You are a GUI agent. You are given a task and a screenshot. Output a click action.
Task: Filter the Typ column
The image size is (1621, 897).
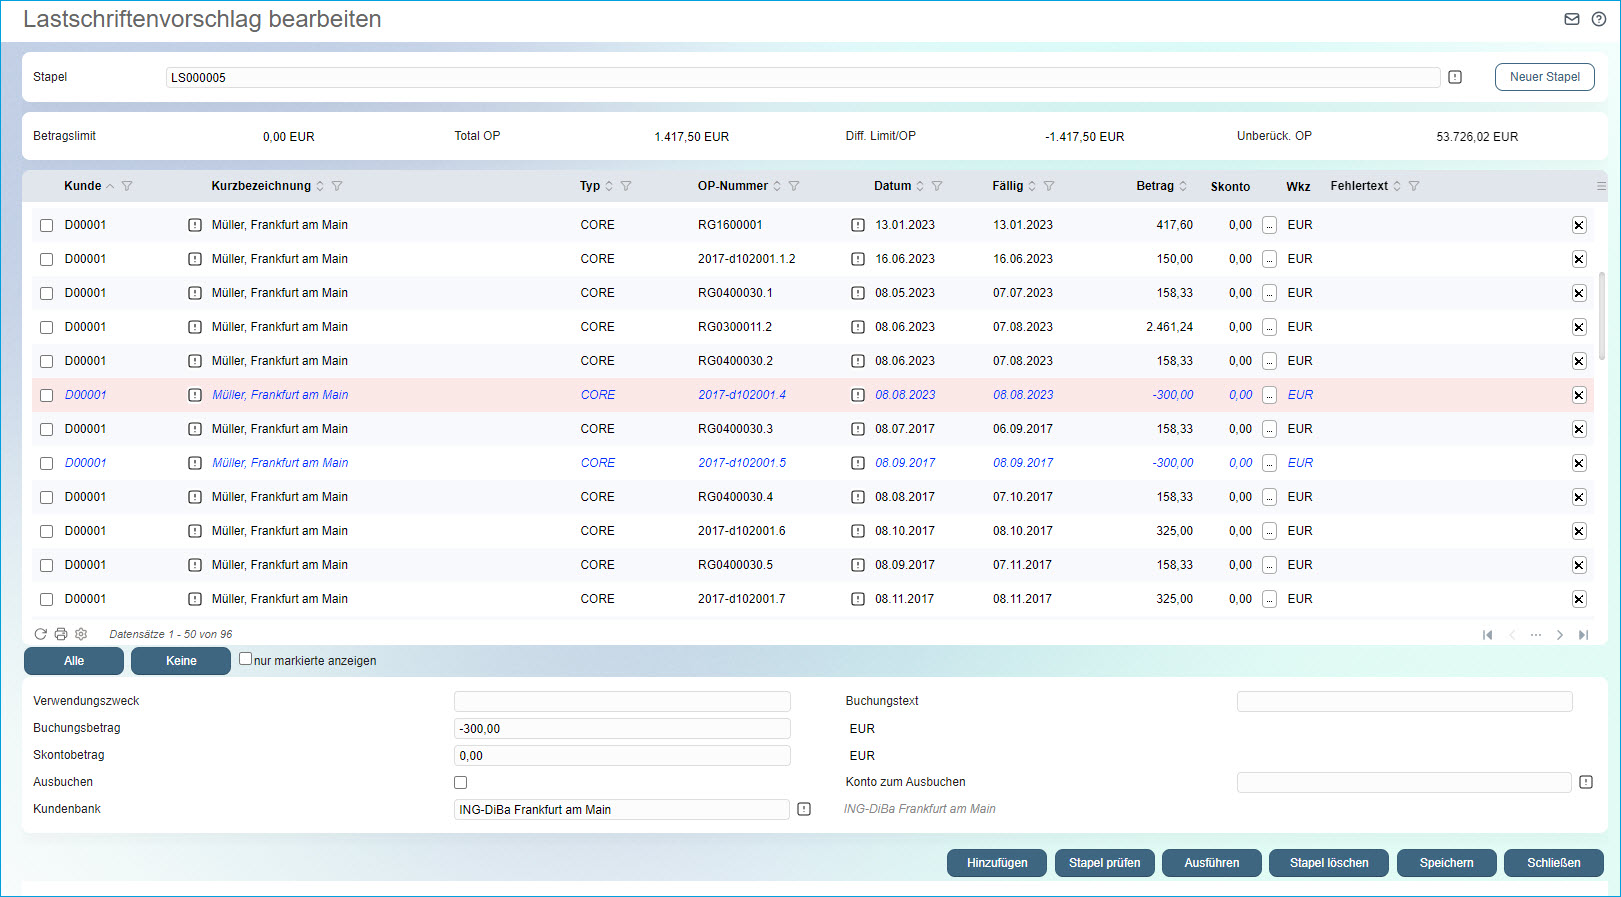[x=626, y=186]
